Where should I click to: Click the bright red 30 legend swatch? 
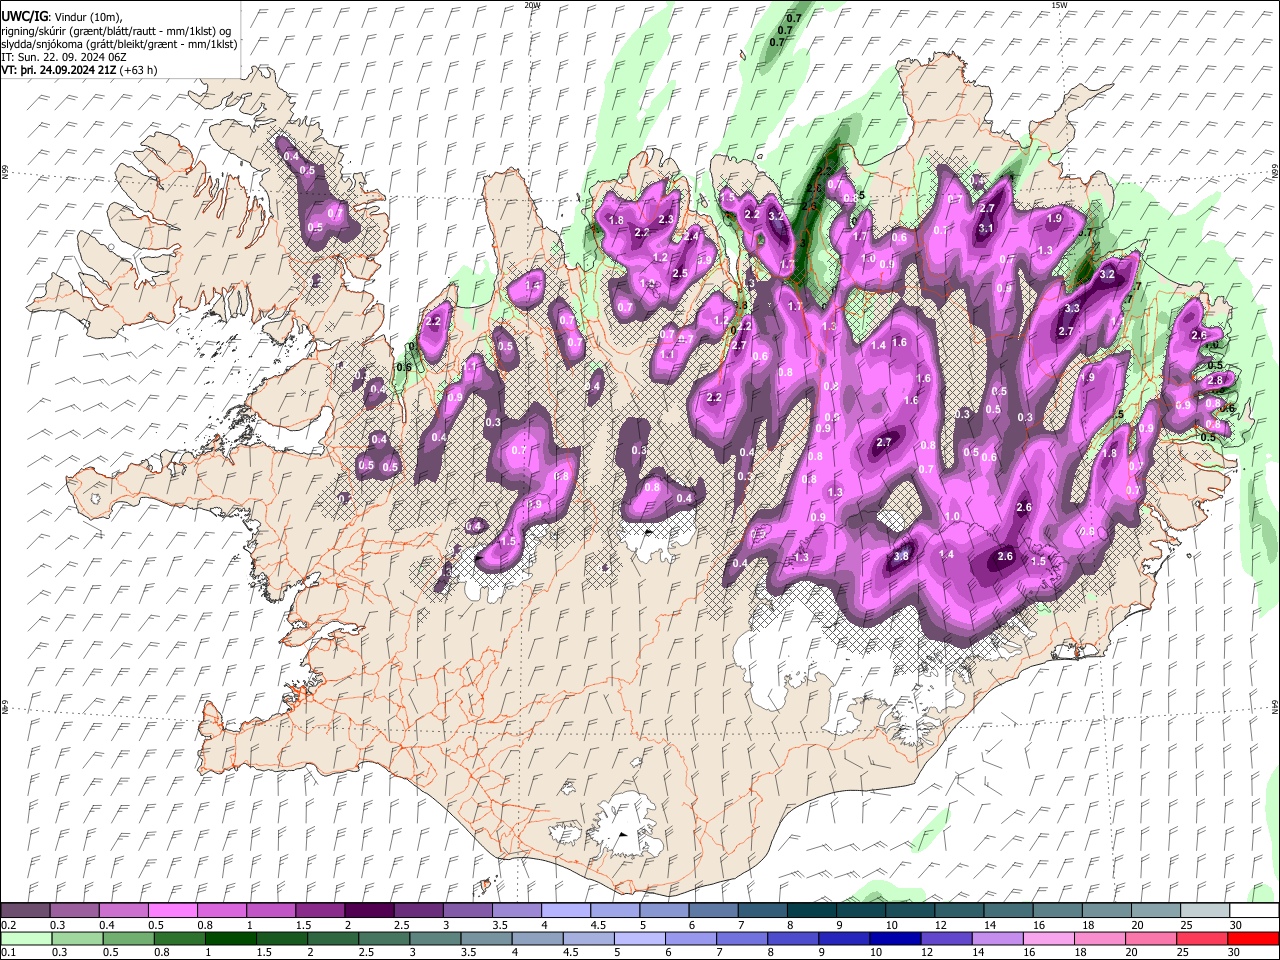(x=1252, y=939)
